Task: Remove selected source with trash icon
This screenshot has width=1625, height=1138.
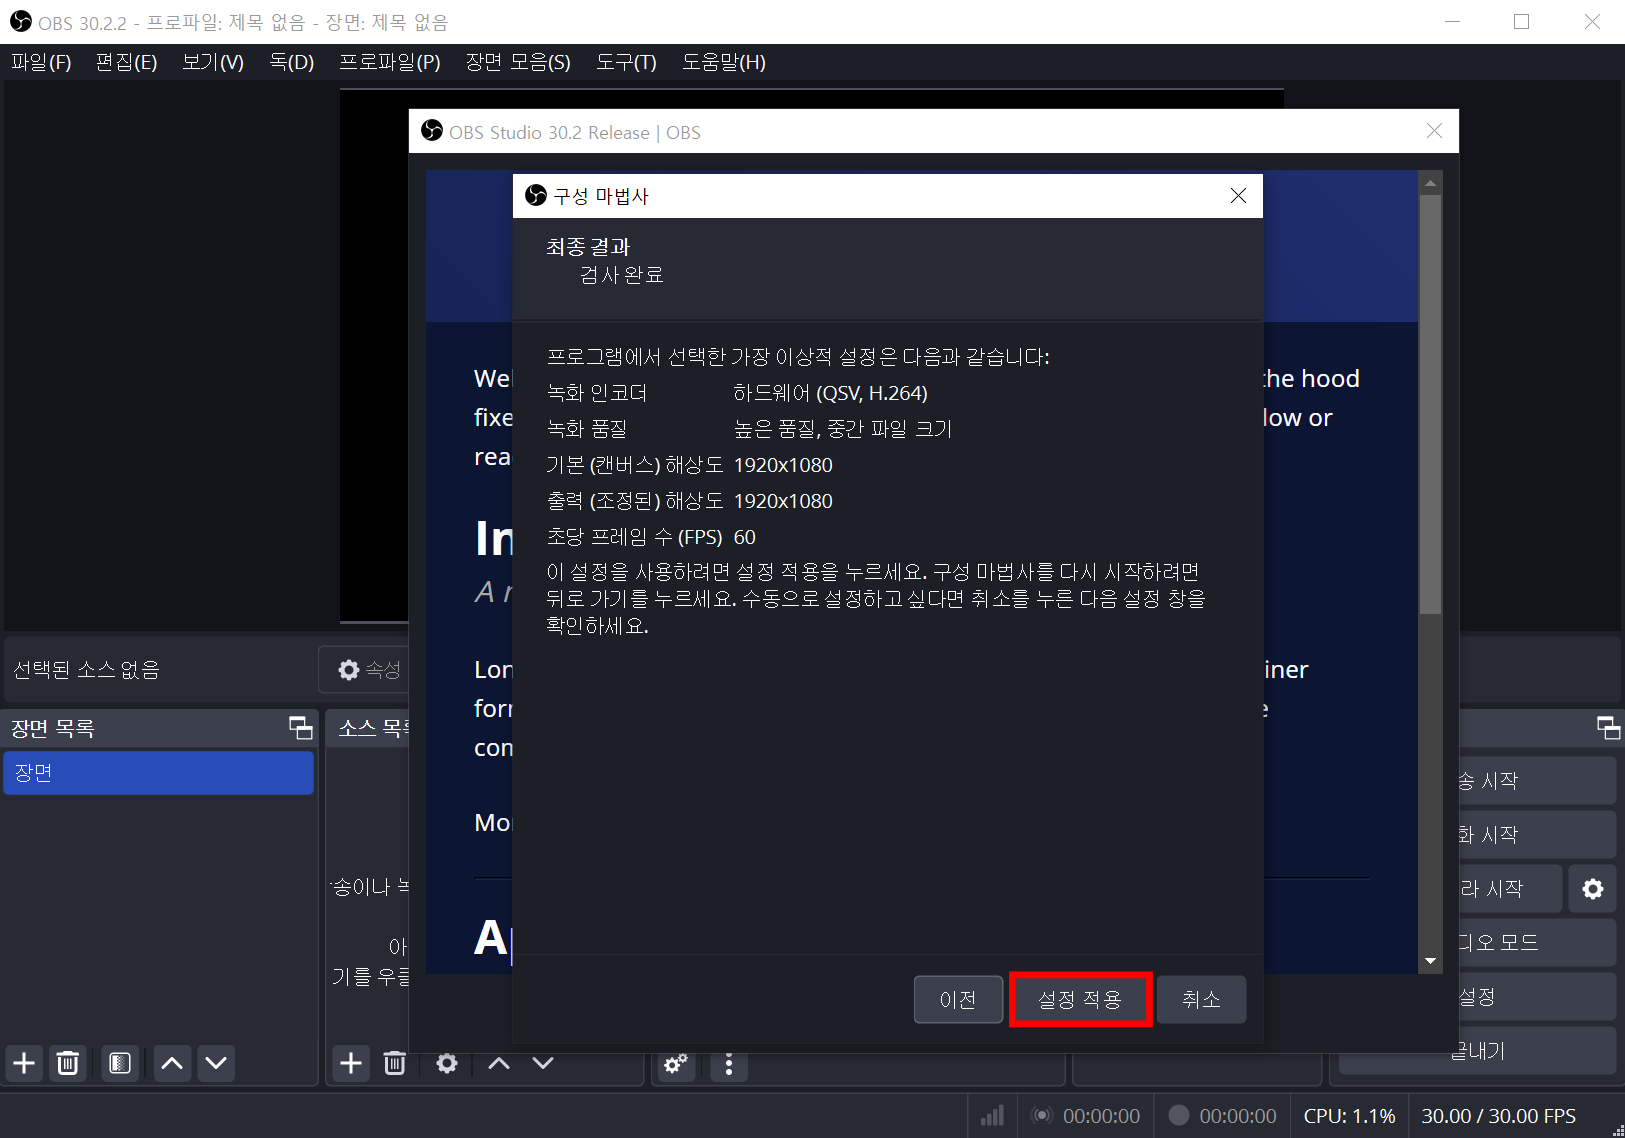Action: 395,1063
